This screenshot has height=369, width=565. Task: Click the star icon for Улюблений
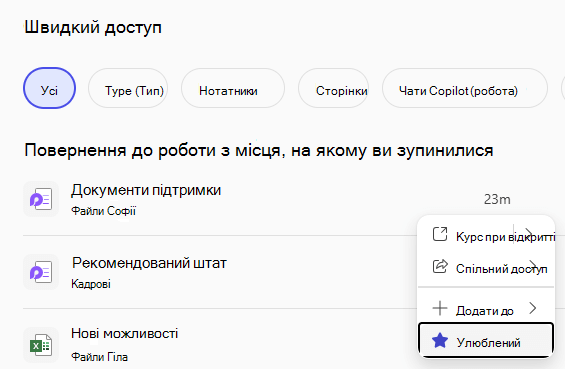point(440,341)
